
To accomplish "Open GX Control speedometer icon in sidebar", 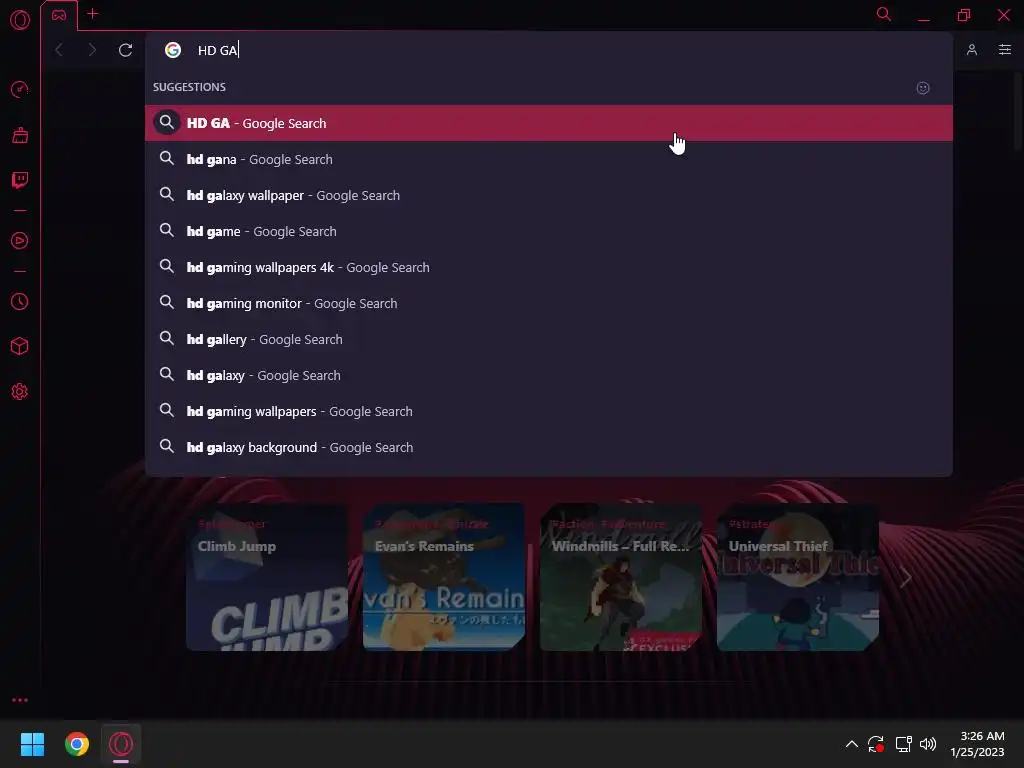I will (20, 89).
